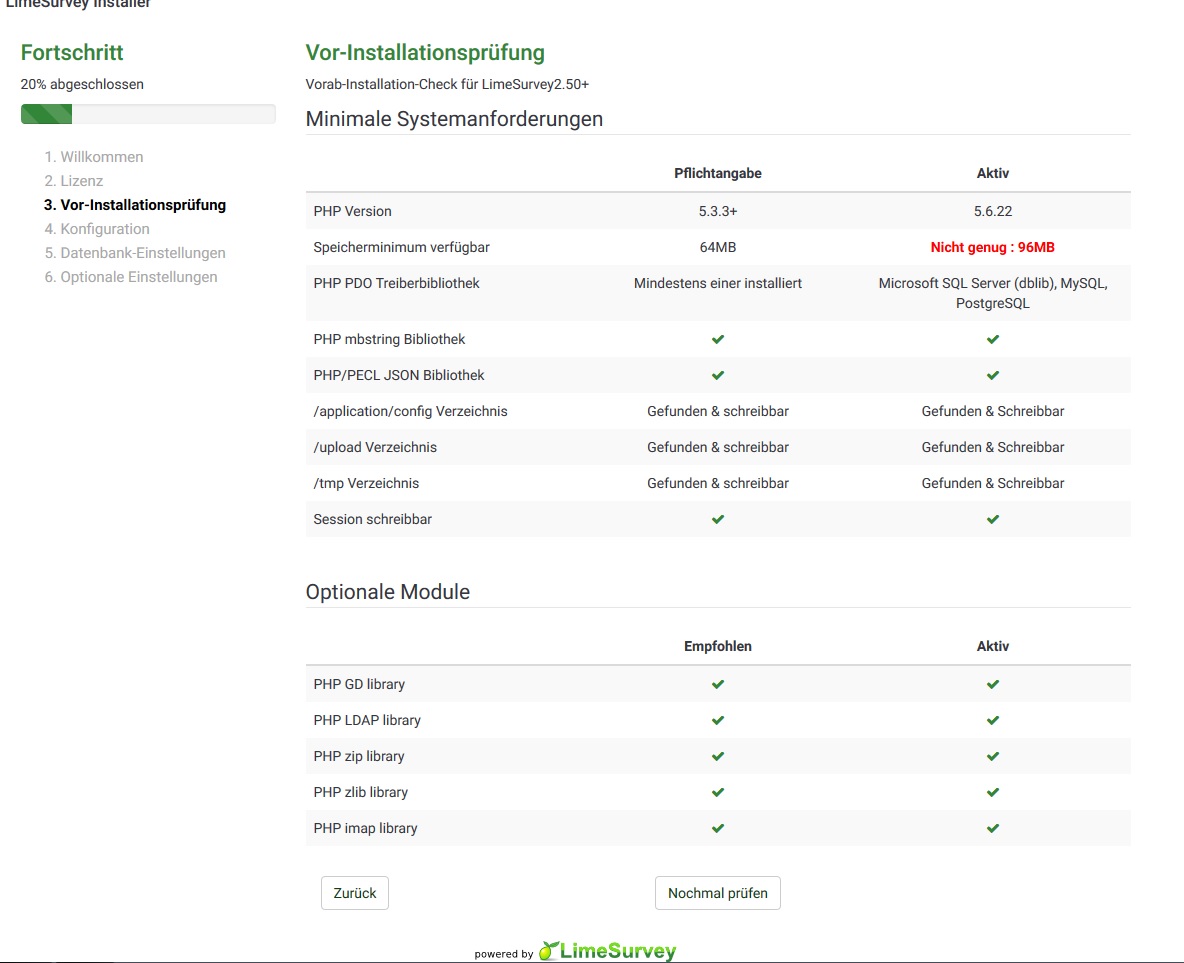Viewport: 1184px width, 963px height.
Task: Select step 3 Vor-Installationsprüfung in sidebar
Action: click(143, 205)
